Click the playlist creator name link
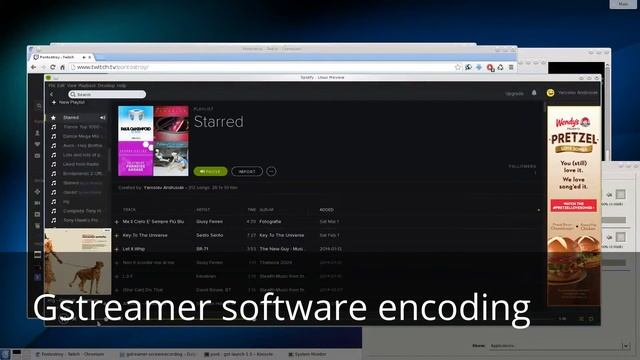 click(164, 188)
